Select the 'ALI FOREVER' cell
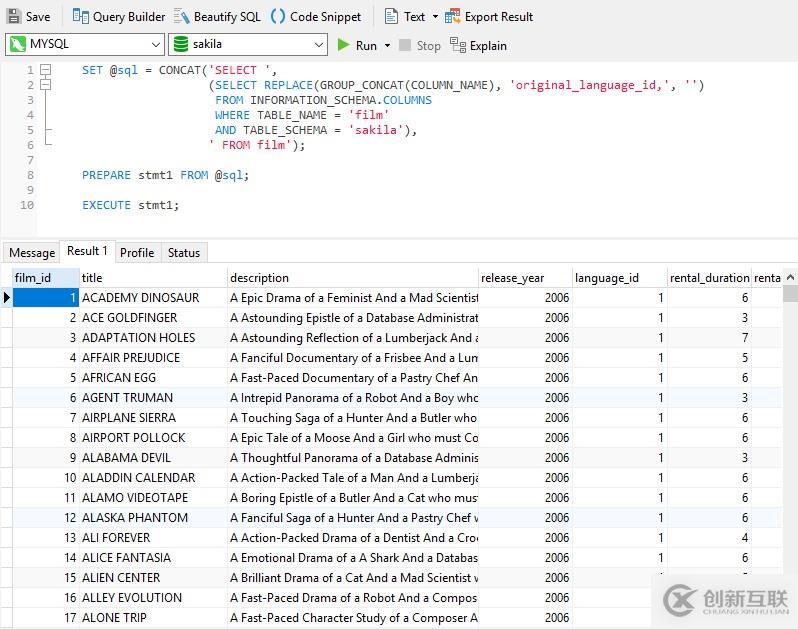 153,538
